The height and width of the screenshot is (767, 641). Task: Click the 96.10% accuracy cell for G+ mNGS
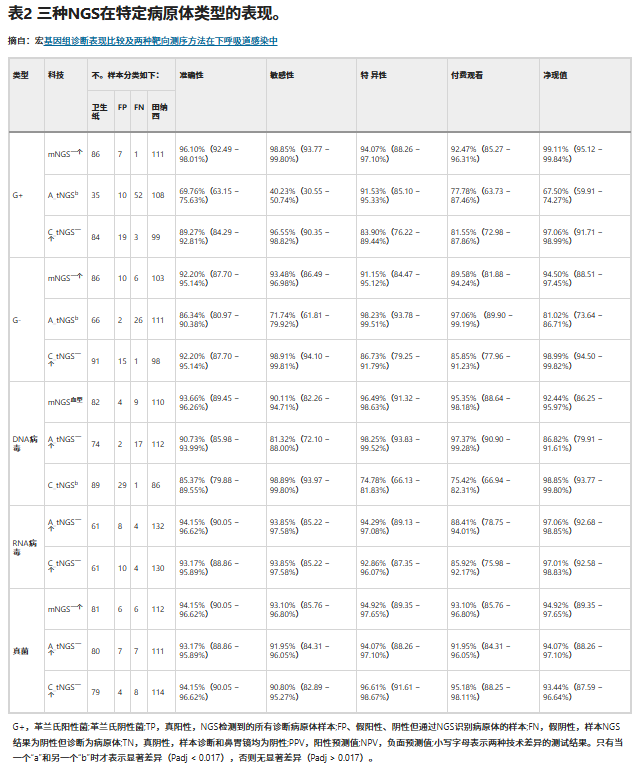tap(218, 153)
